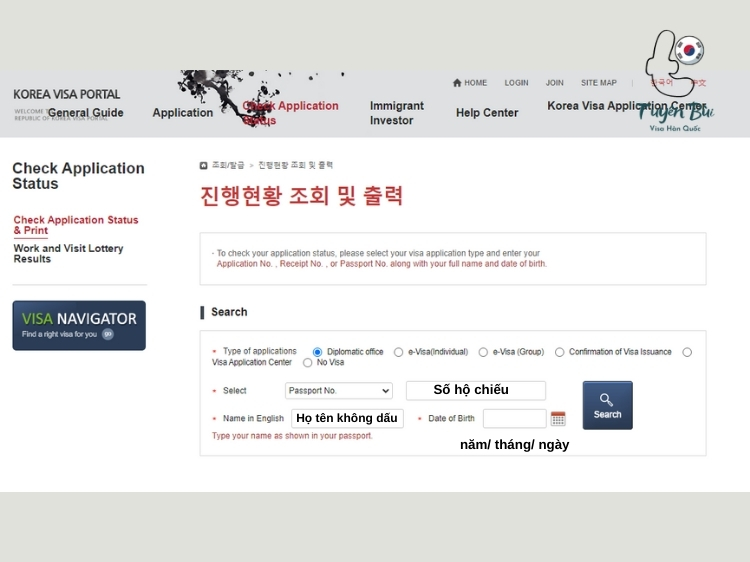Click the blue Search button
This screenshot has width=750, height=562.
tap(607, 405)
